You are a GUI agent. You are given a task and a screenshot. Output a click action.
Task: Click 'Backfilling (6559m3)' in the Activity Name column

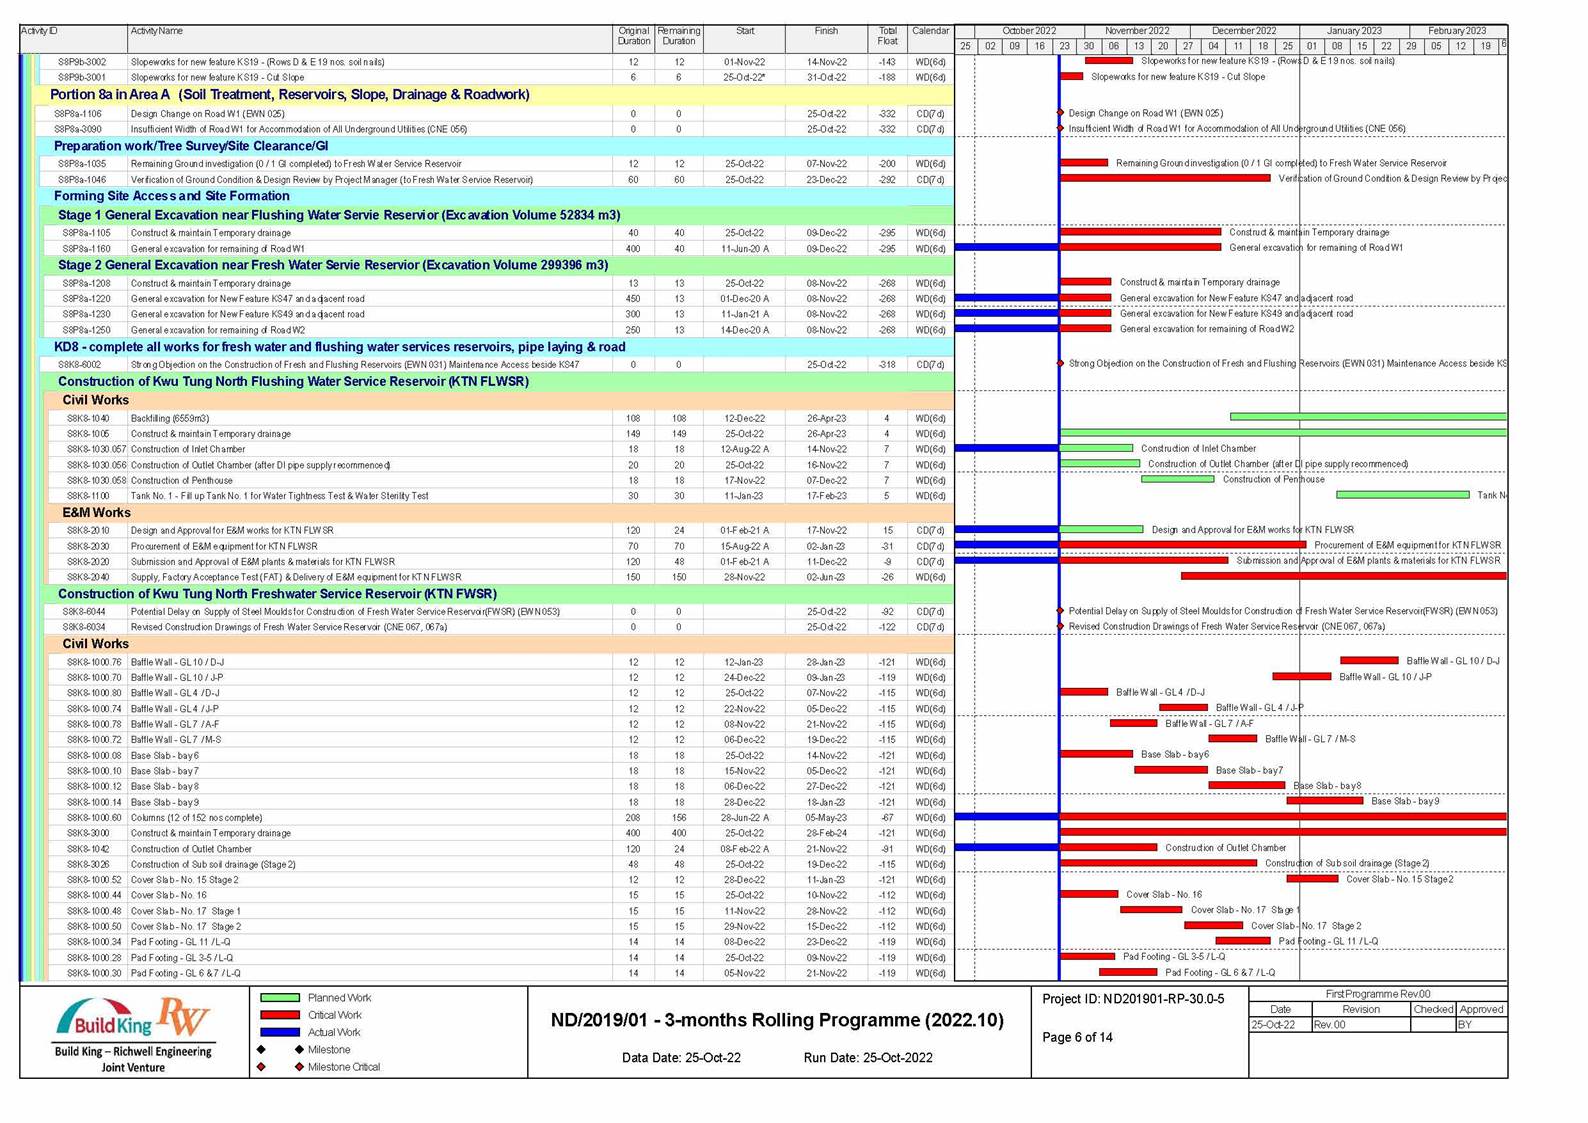click(x=170, y=419)
